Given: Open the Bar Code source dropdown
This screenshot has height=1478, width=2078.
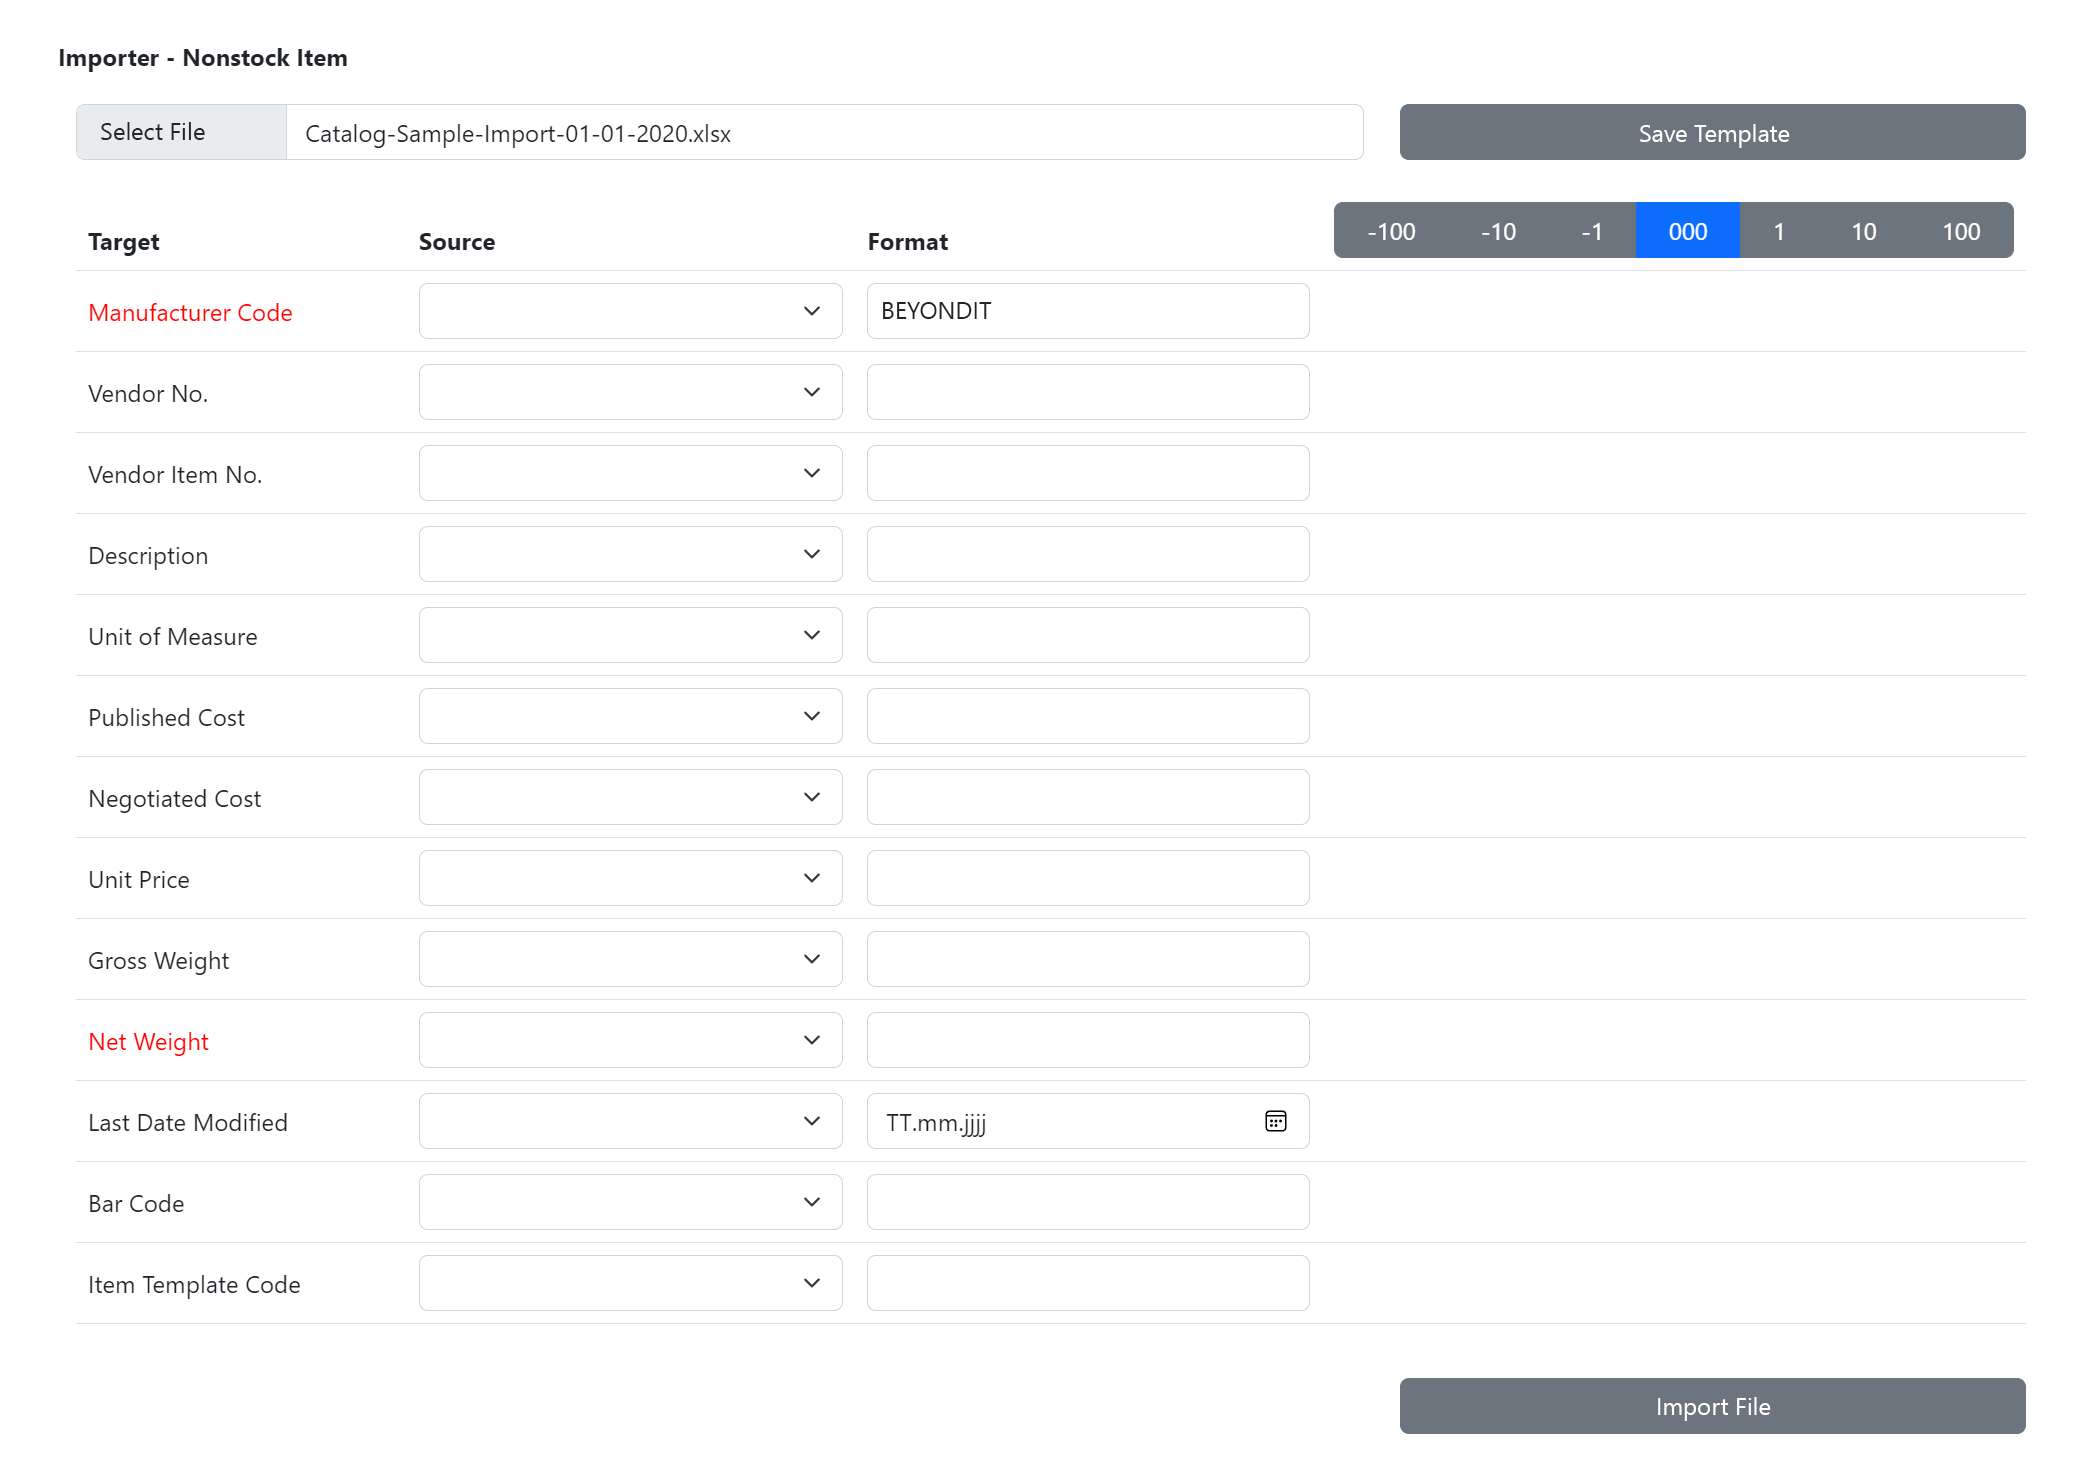Looking at the screenshot, I should click(630, 1202).
